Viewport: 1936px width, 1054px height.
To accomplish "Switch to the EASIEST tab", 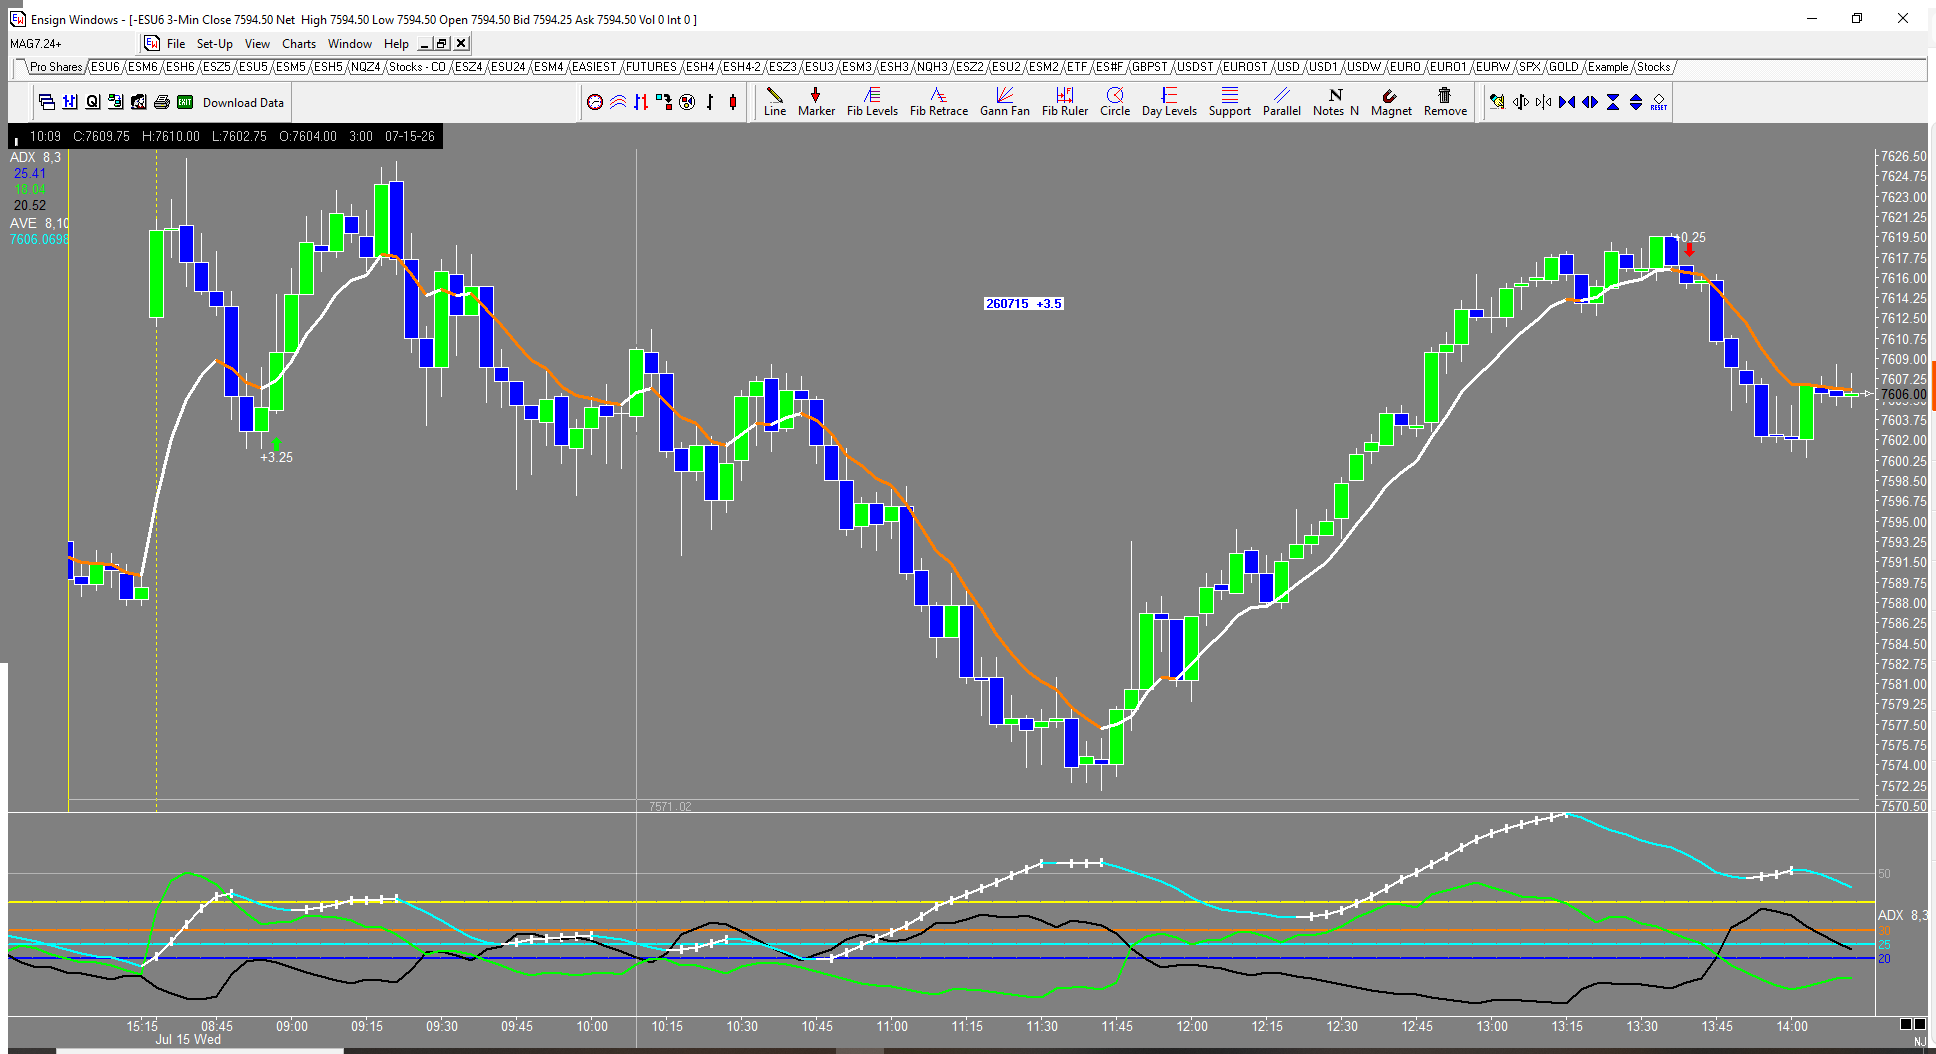I will pyautogui.click(x=594, y=67).
